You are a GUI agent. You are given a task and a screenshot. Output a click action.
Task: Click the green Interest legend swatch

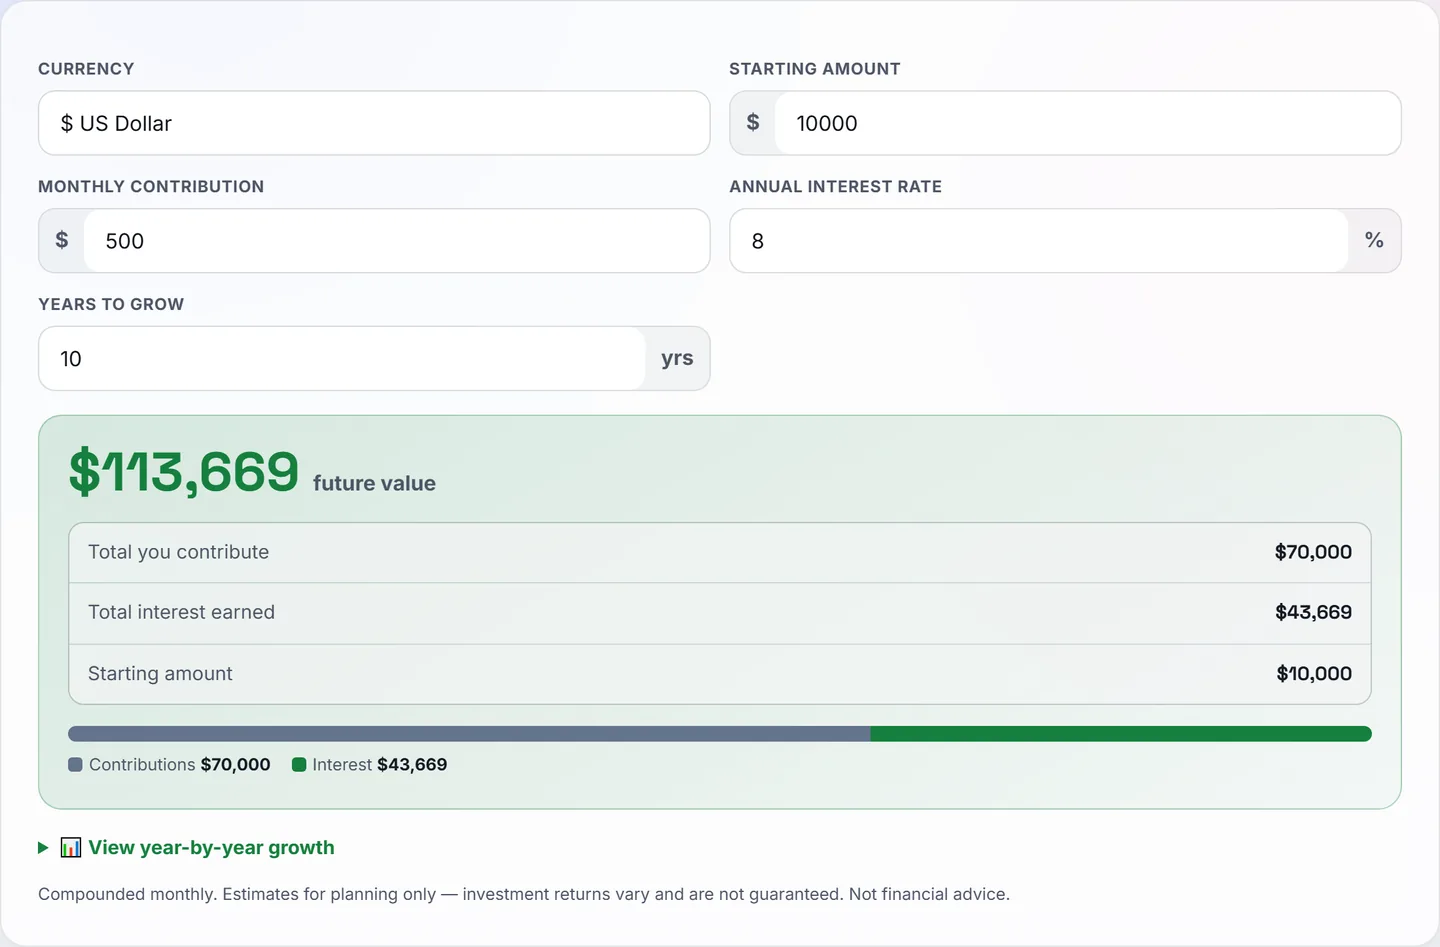tap(298, 765)
